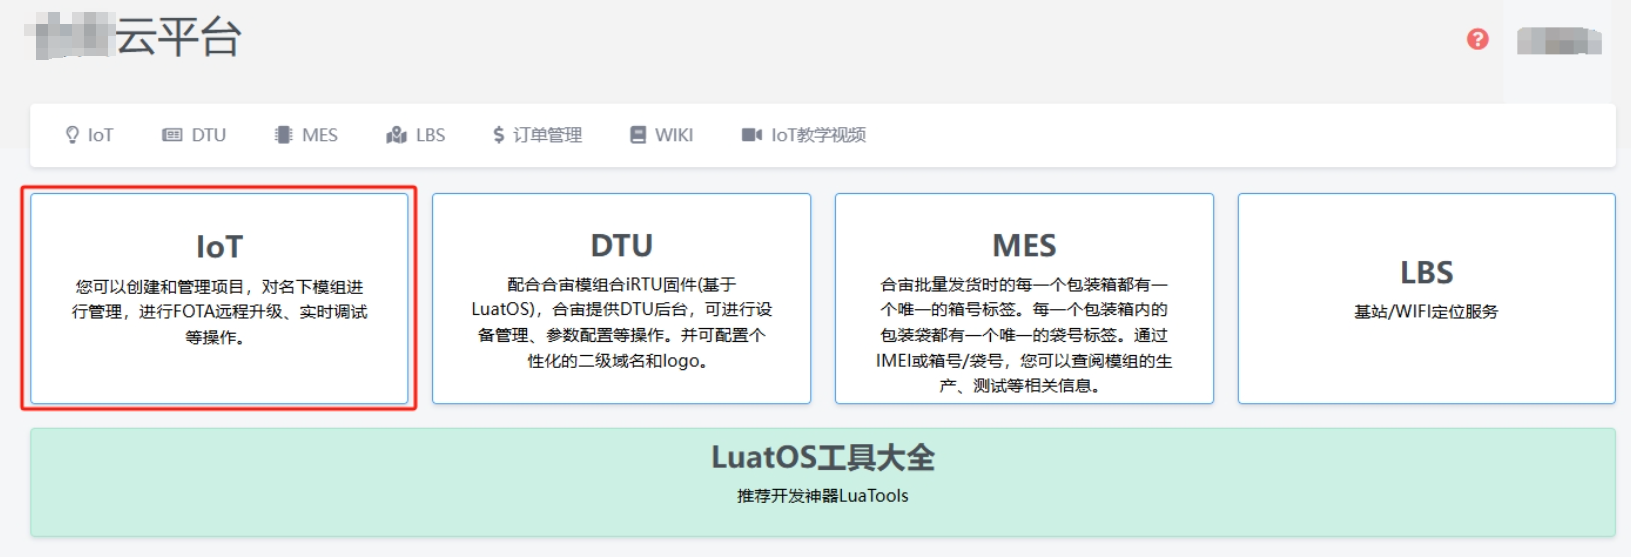This screenshot has height=557, width=1631.
Task: Click the IoT card description mentioning FOTA远程升级
Action: 219,312
